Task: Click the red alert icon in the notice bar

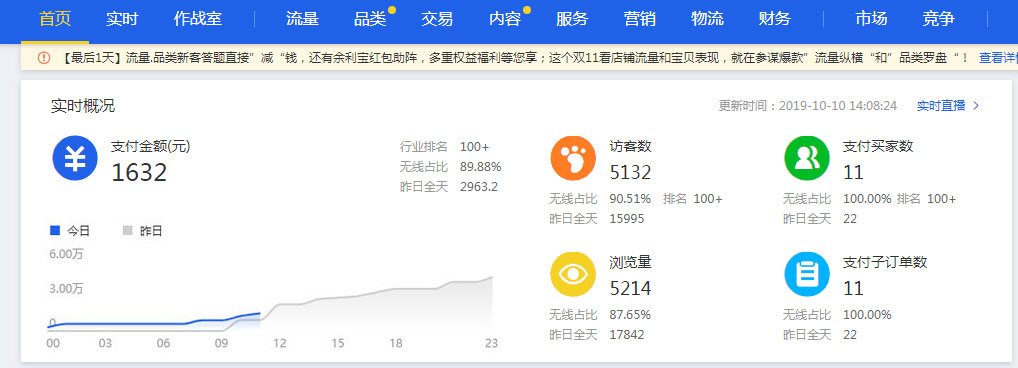Action: (43, 58)
